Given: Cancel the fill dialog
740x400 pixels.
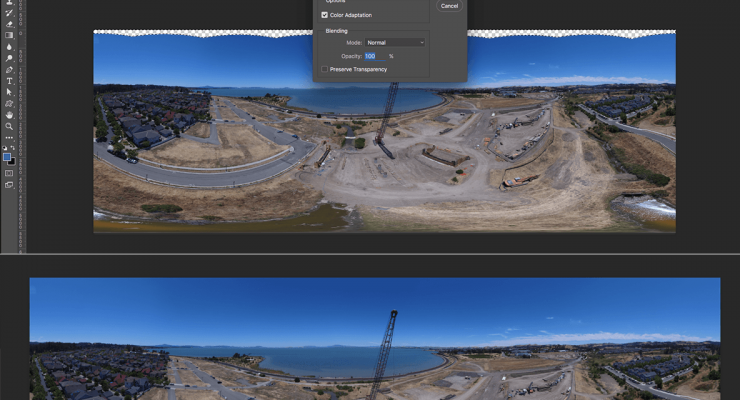Looking at the screenshot, I should (449, 6).
